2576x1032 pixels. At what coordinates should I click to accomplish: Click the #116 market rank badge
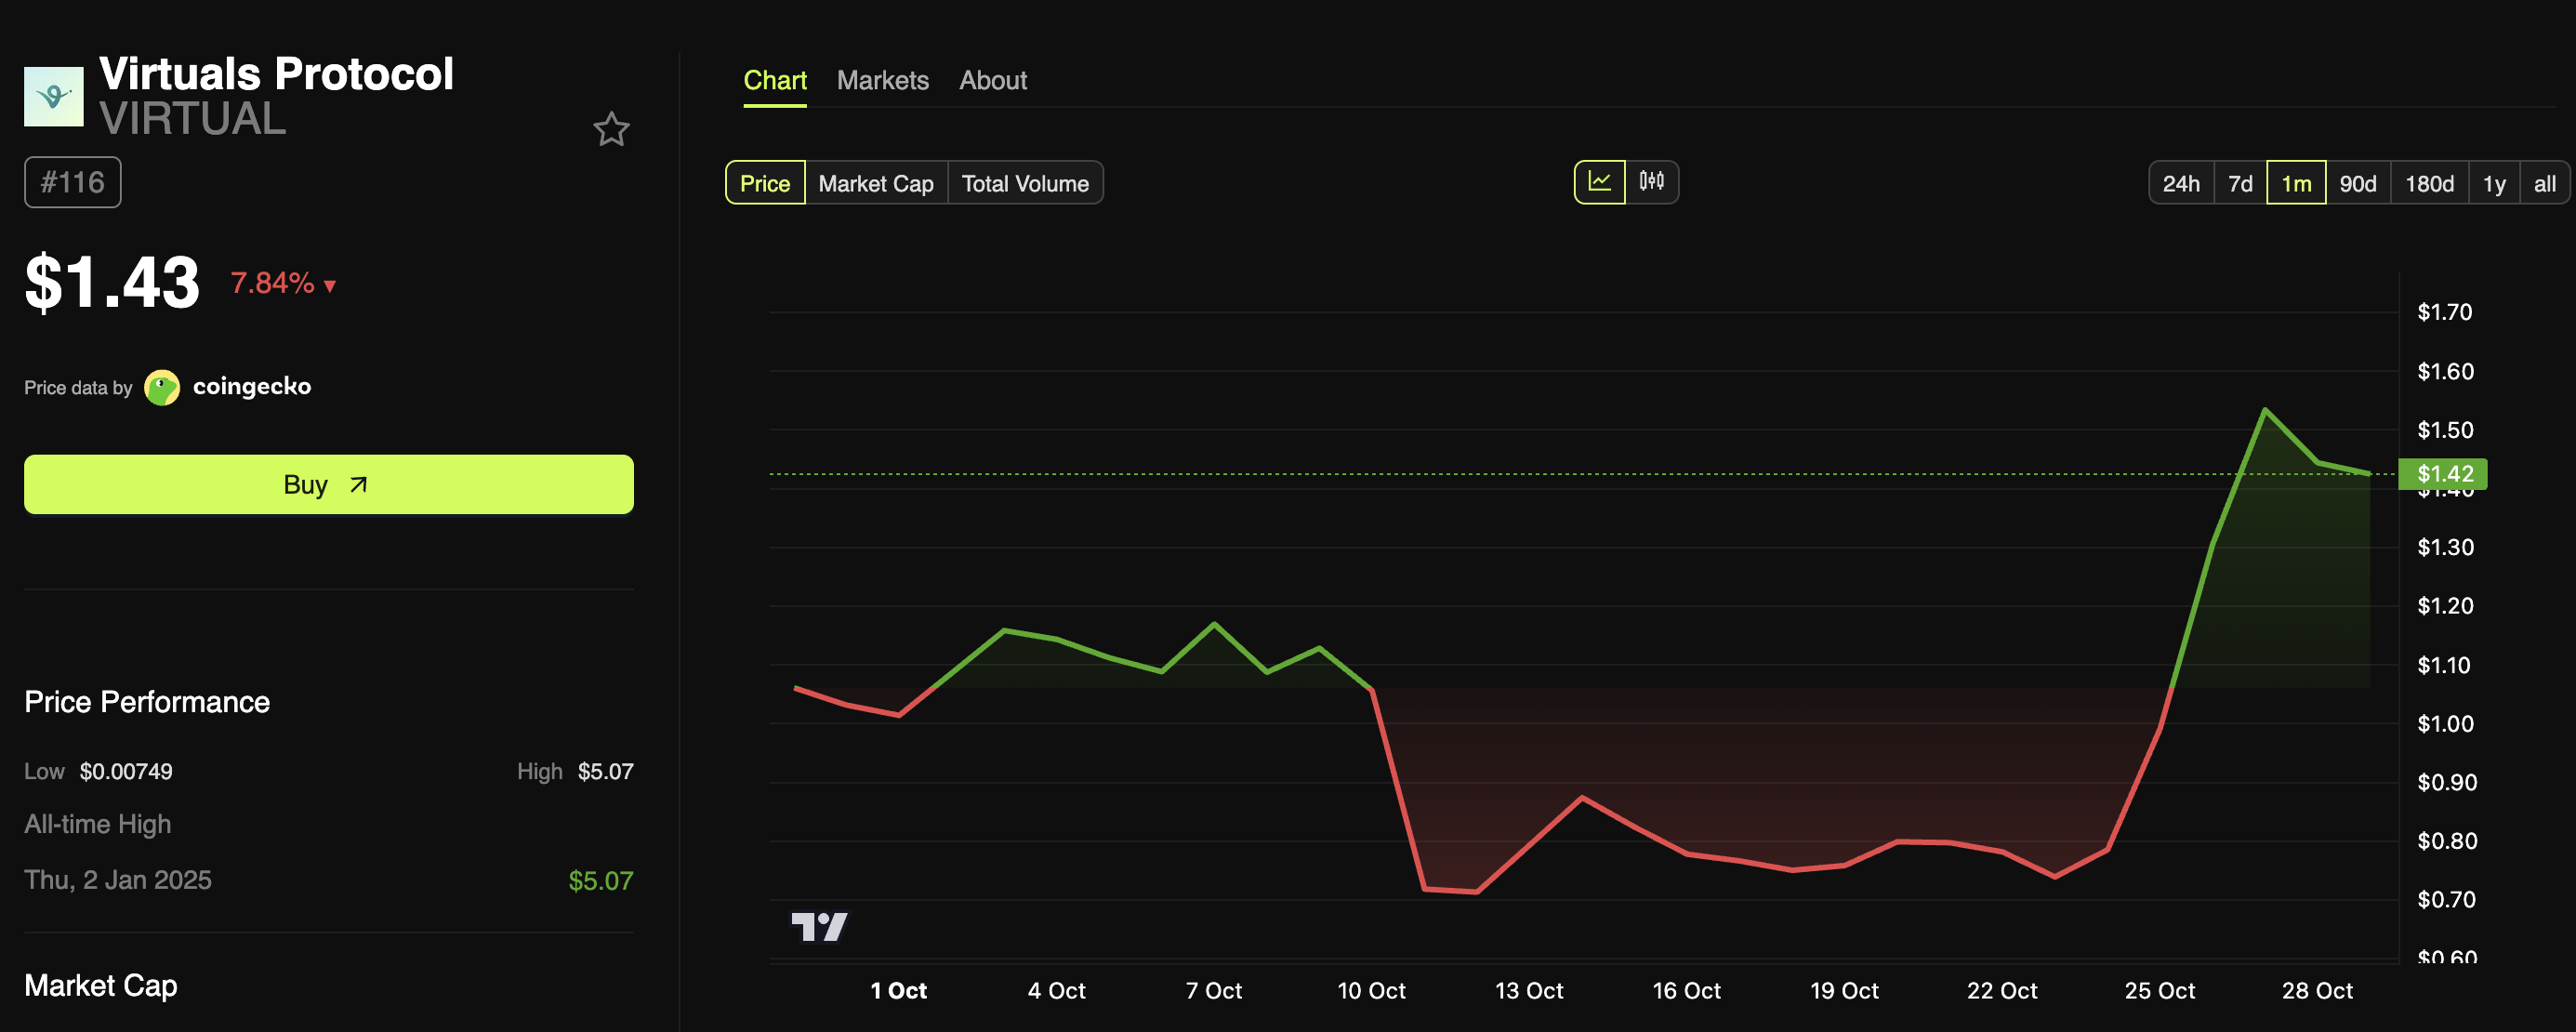[x=71, y=182]
